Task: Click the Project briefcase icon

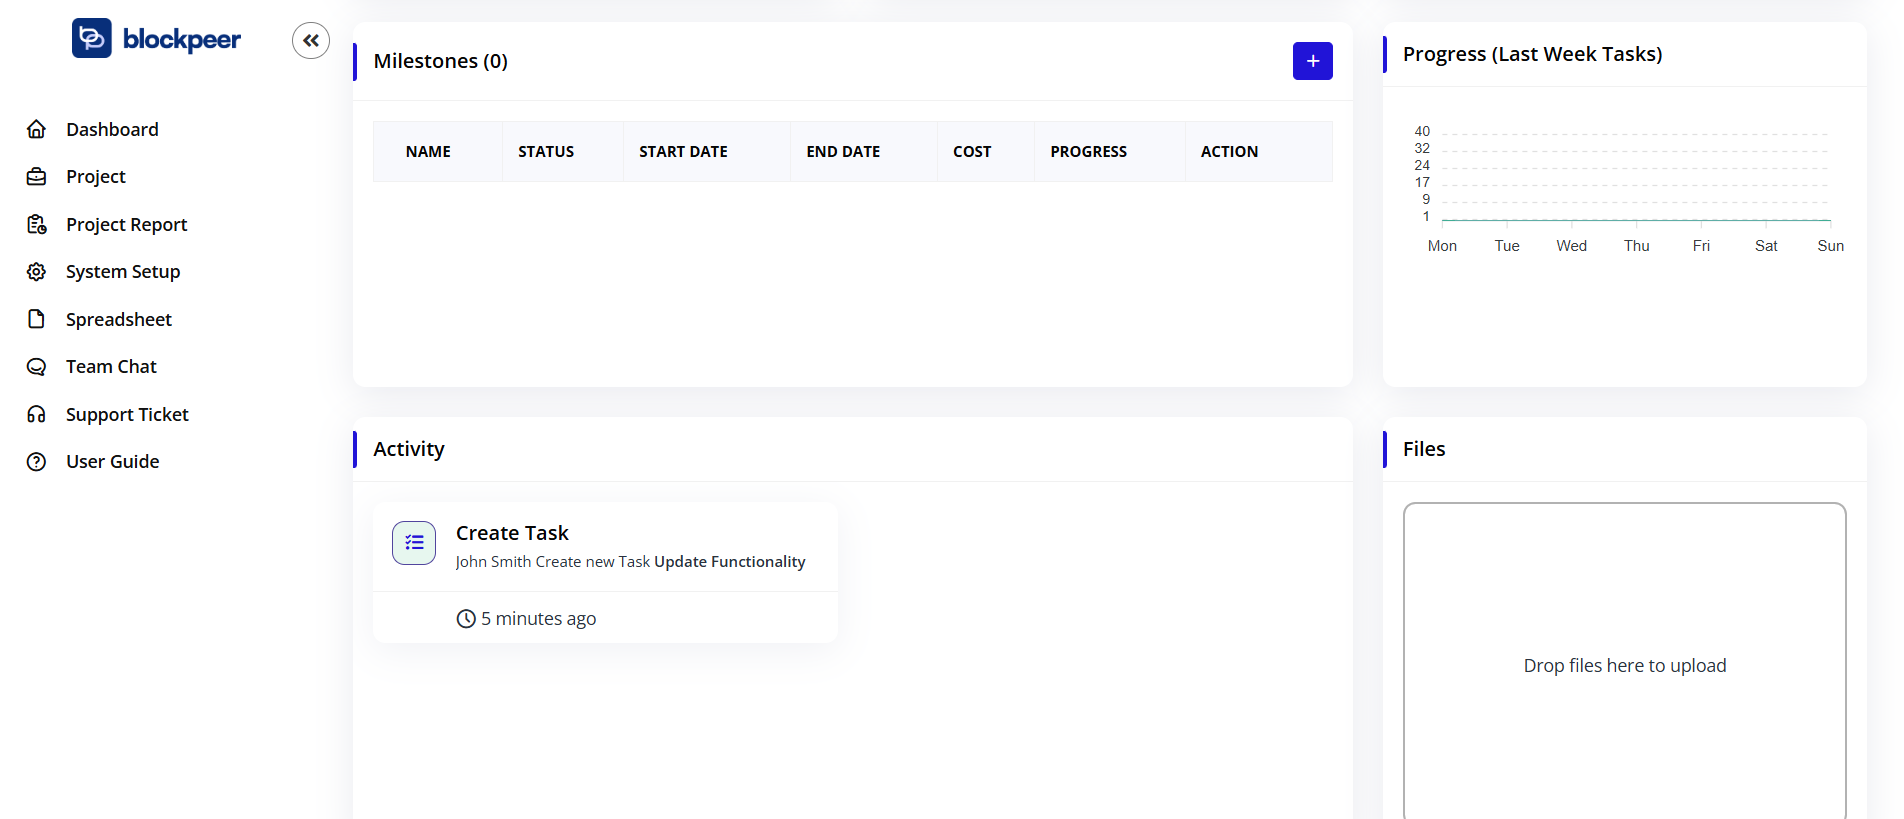Action: click(x=37, y=177)
